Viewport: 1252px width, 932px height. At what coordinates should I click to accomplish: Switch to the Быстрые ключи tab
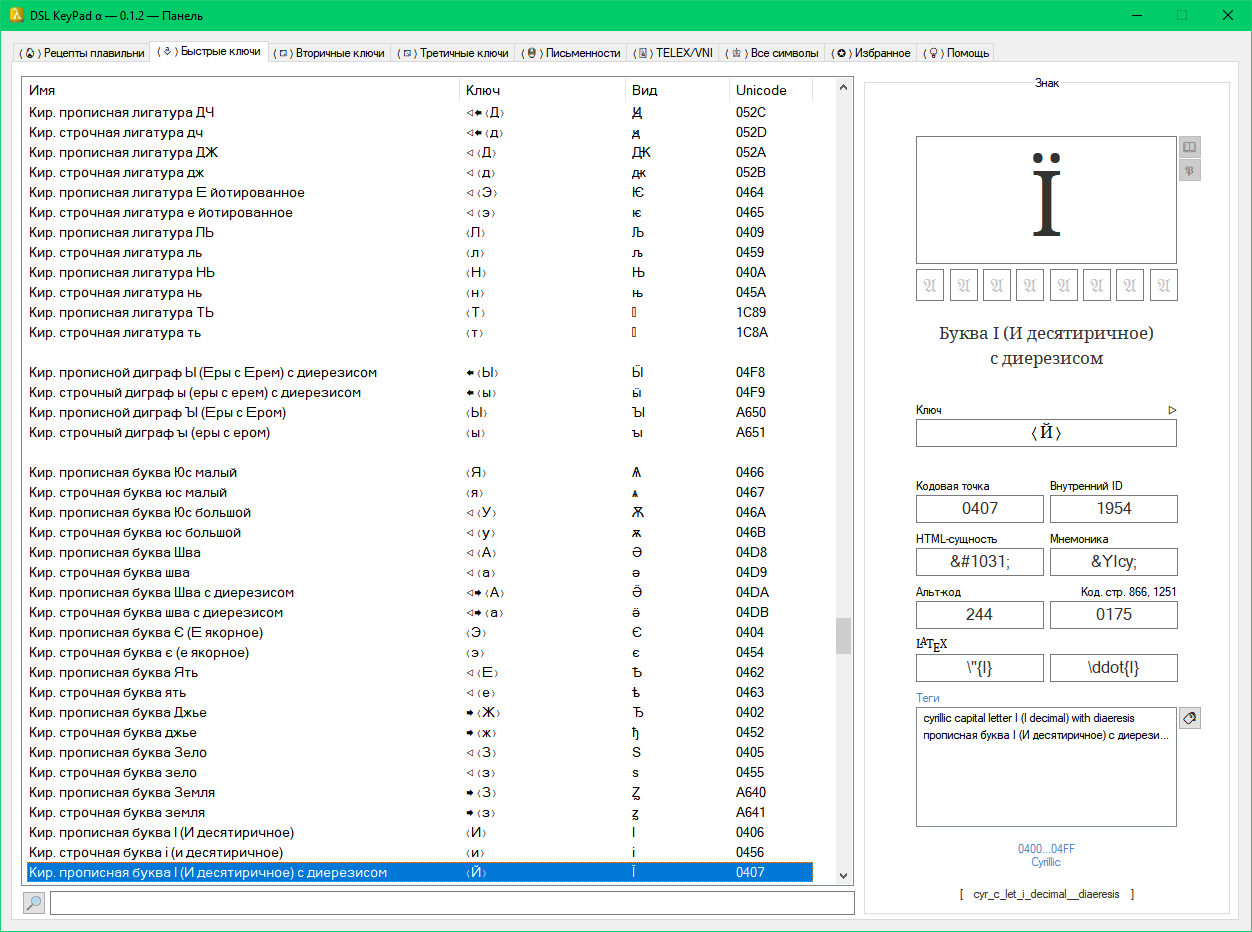(210, 51)
